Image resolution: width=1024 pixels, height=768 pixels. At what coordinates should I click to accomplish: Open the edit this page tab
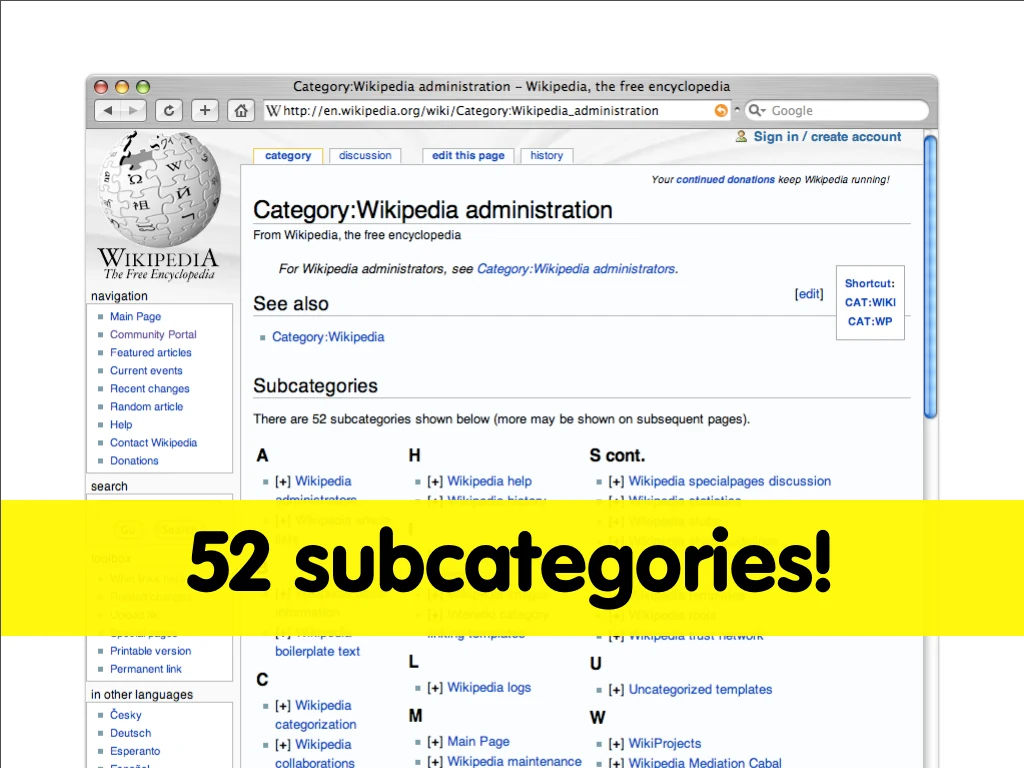click(468, 155)
